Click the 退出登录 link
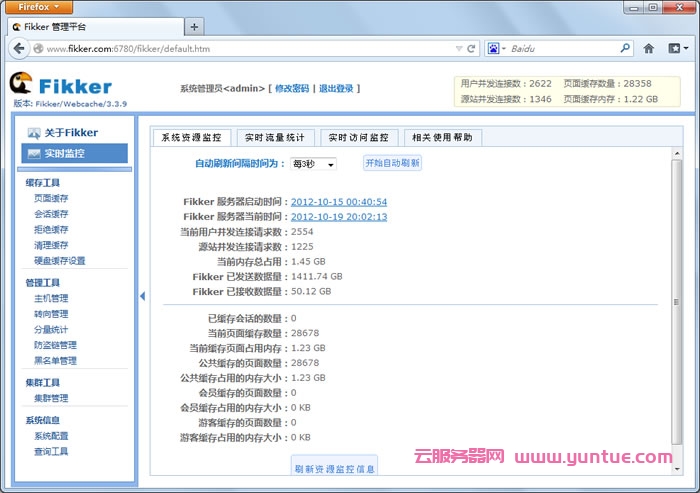 point(336,89)
